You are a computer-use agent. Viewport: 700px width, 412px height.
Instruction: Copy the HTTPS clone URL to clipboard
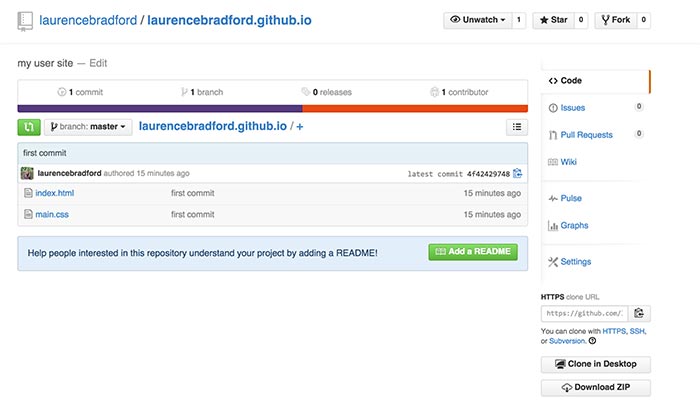(639, 313)
